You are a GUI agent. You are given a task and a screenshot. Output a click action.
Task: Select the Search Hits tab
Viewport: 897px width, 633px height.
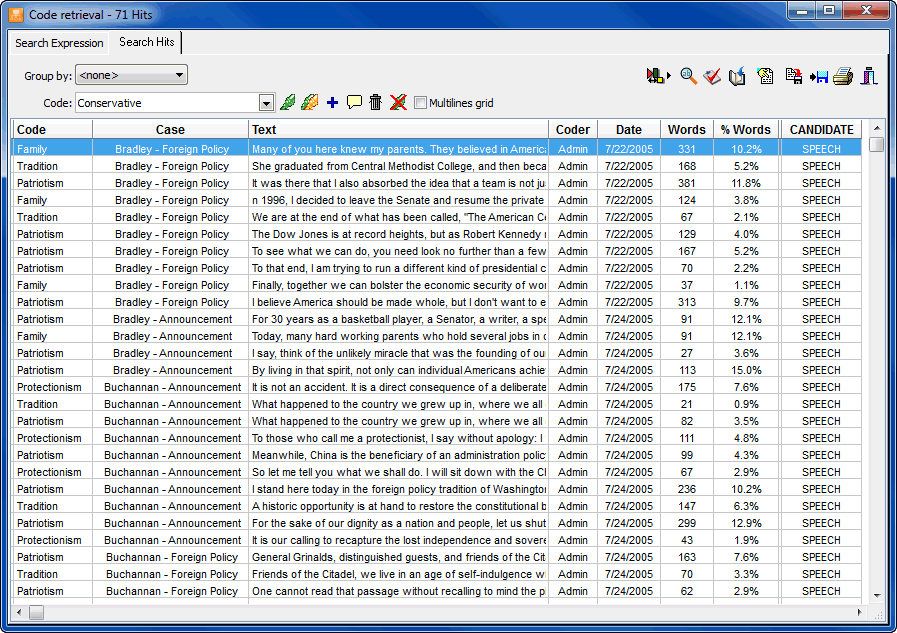pos(146,42)
